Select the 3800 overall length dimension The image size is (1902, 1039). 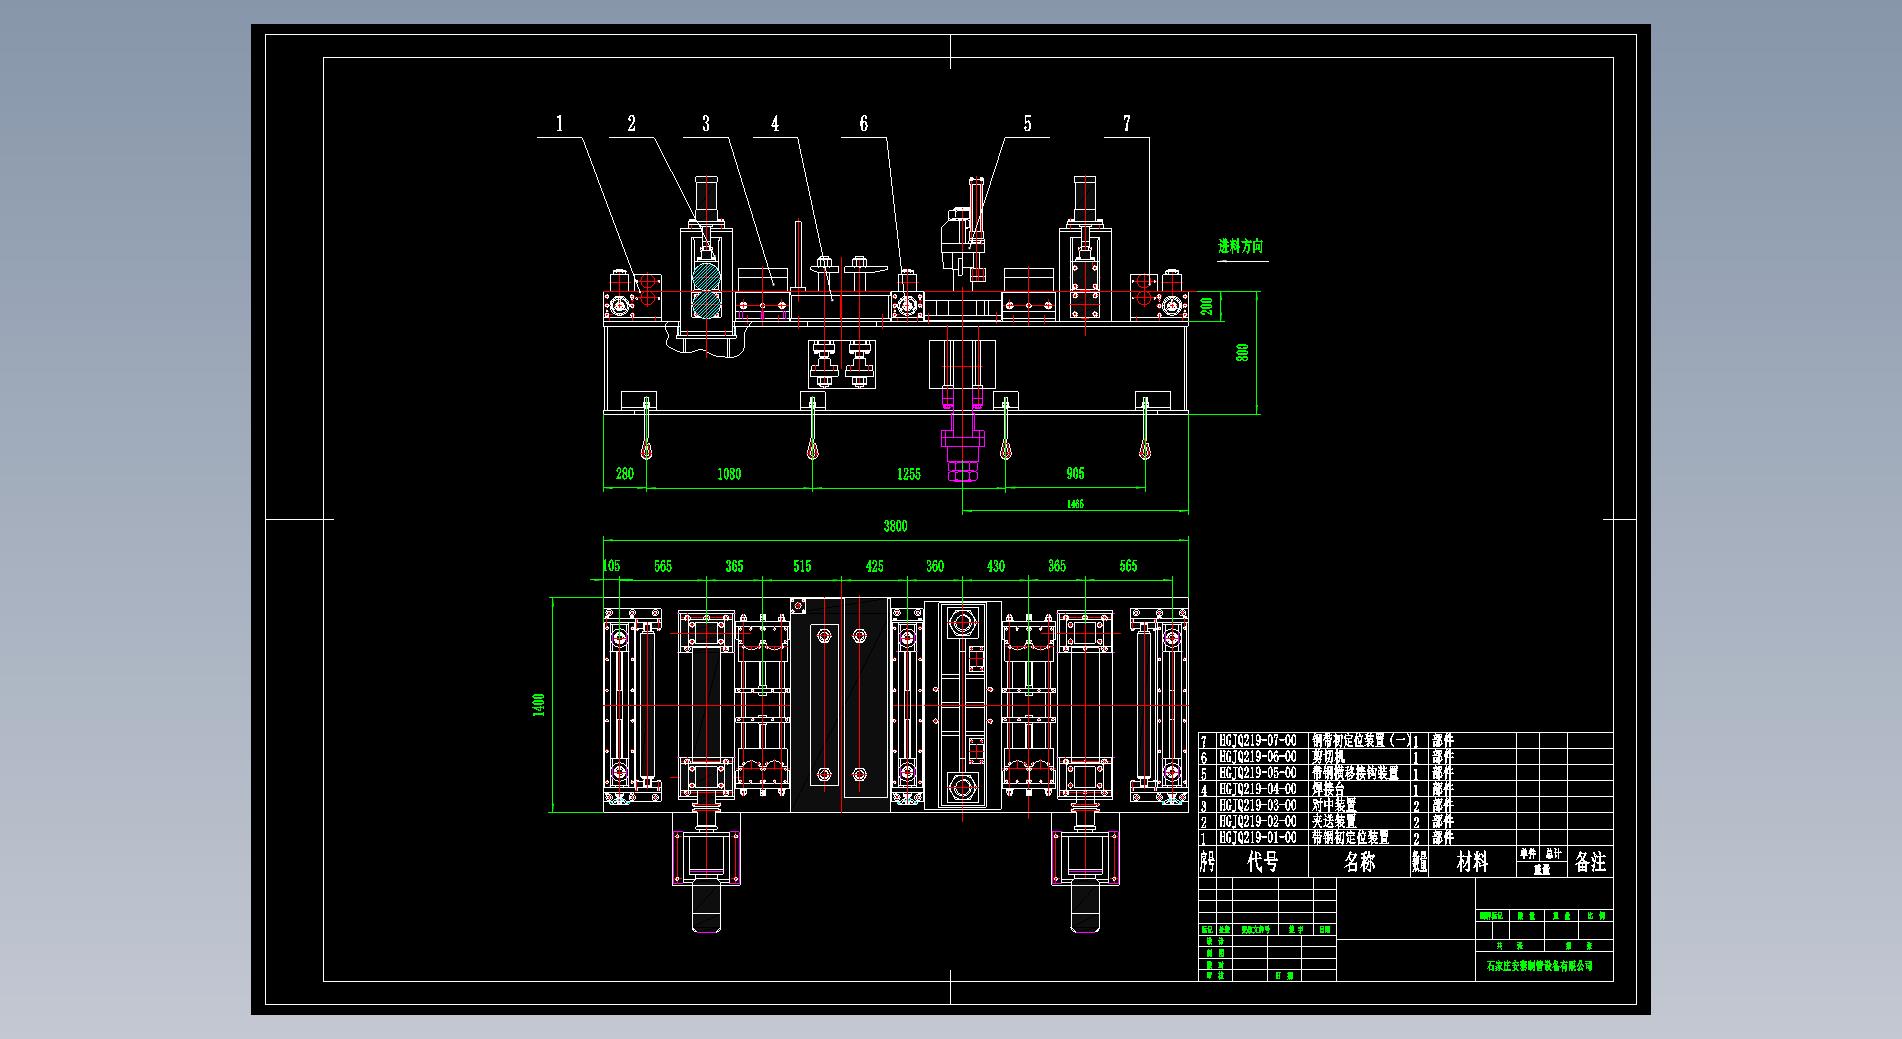(895, 526)
